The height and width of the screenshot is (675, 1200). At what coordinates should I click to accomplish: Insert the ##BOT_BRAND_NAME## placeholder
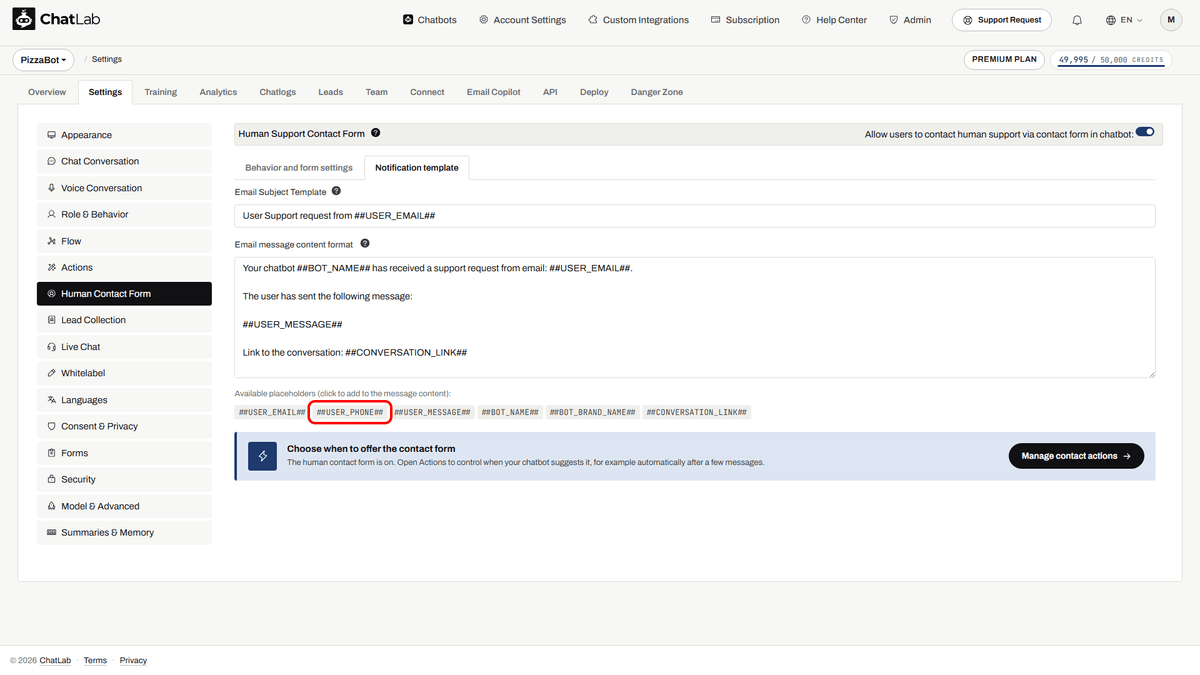click(592, 412)
